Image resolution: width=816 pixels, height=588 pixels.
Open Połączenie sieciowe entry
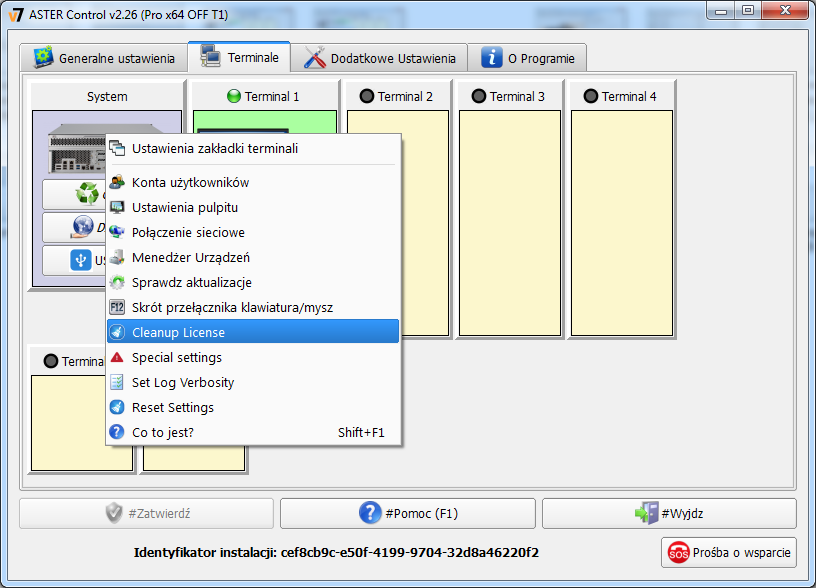click(253, 232)
